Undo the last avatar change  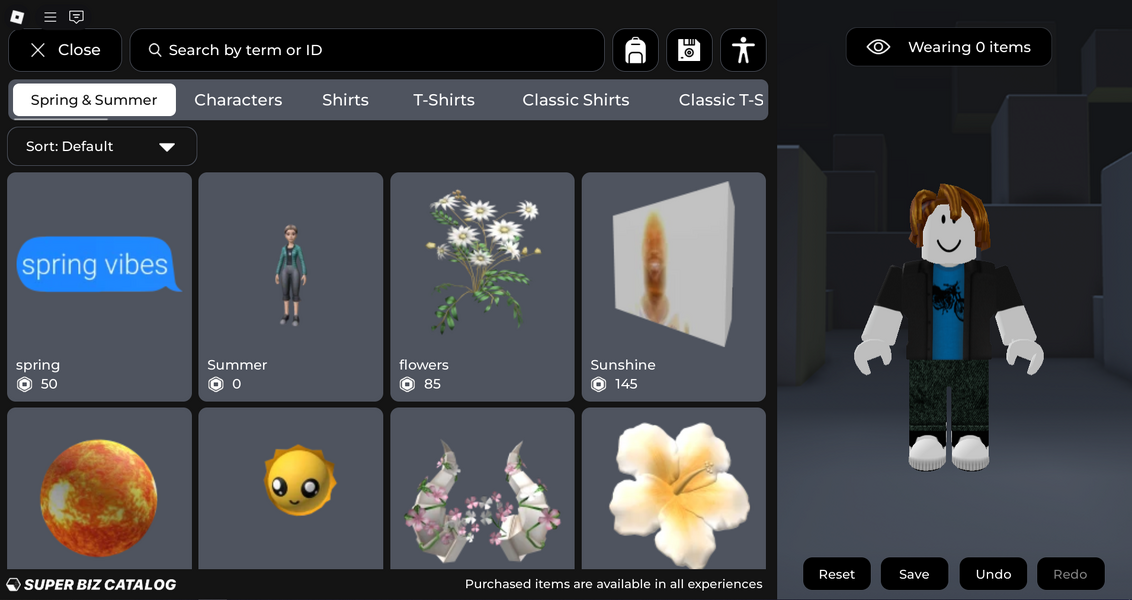click(x=993, y=574)
